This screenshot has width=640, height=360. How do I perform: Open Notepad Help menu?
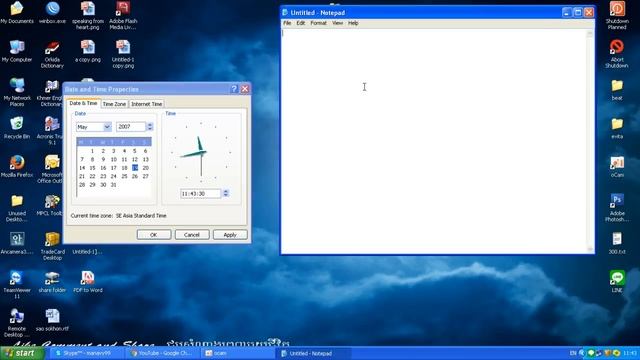pyautogui.click(x=353, y=23)
